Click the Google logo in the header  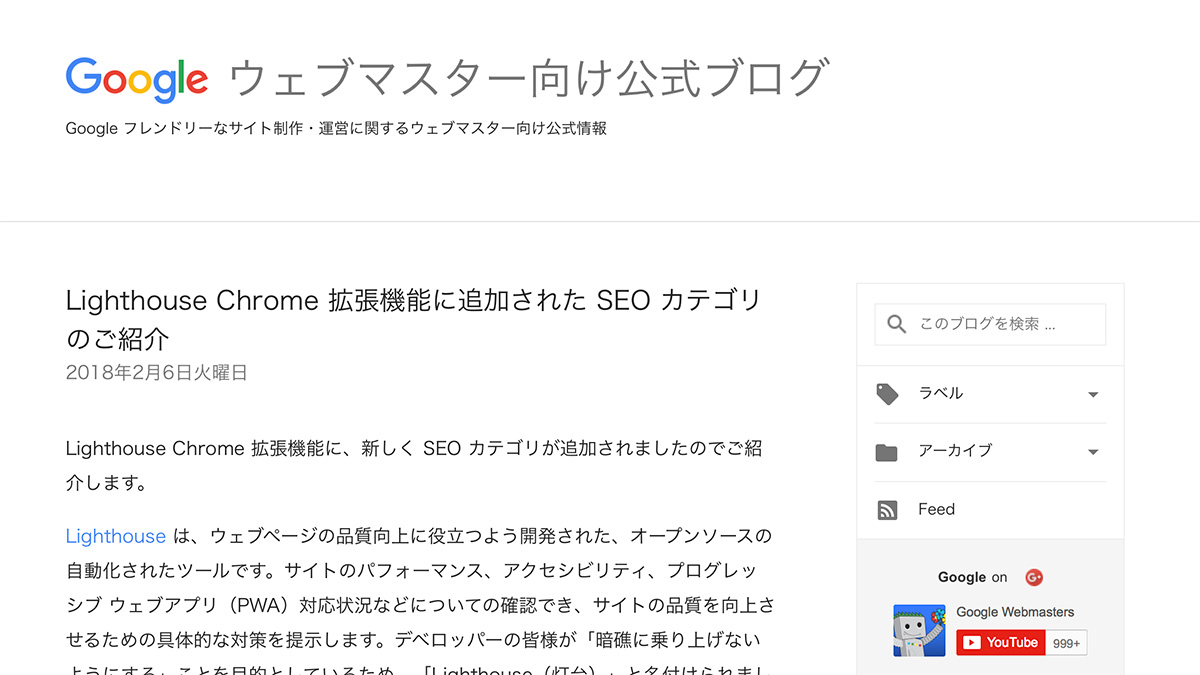[x=137, y=79]
